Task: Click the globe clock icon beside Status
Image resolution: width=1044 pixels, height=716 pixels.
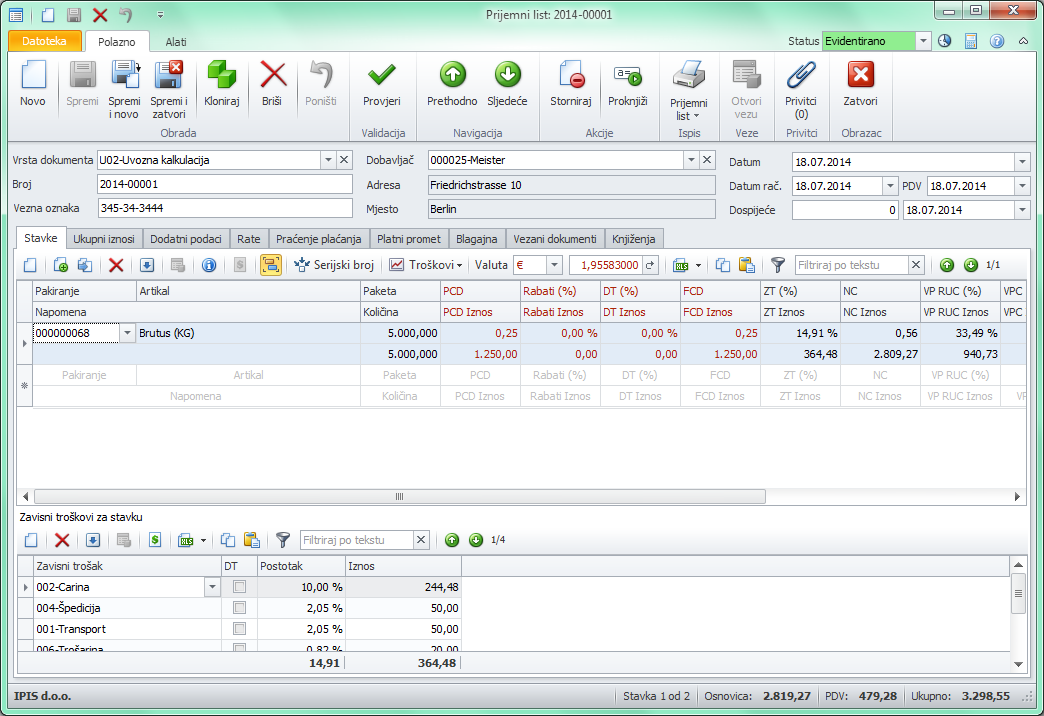Action: 945,41
